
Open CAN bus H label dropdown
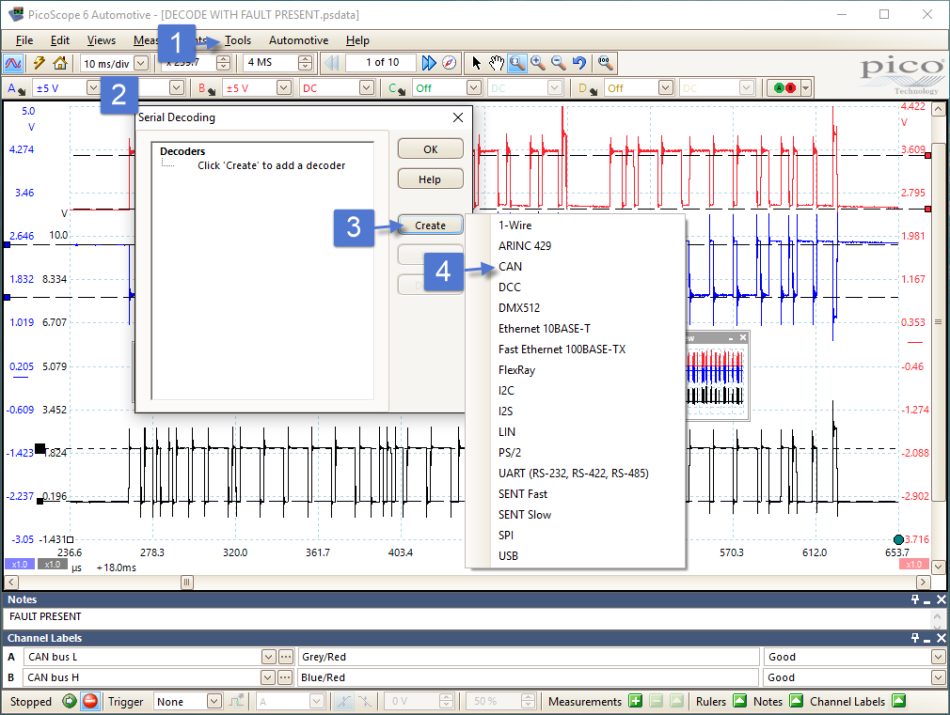[x=268, y=677]
